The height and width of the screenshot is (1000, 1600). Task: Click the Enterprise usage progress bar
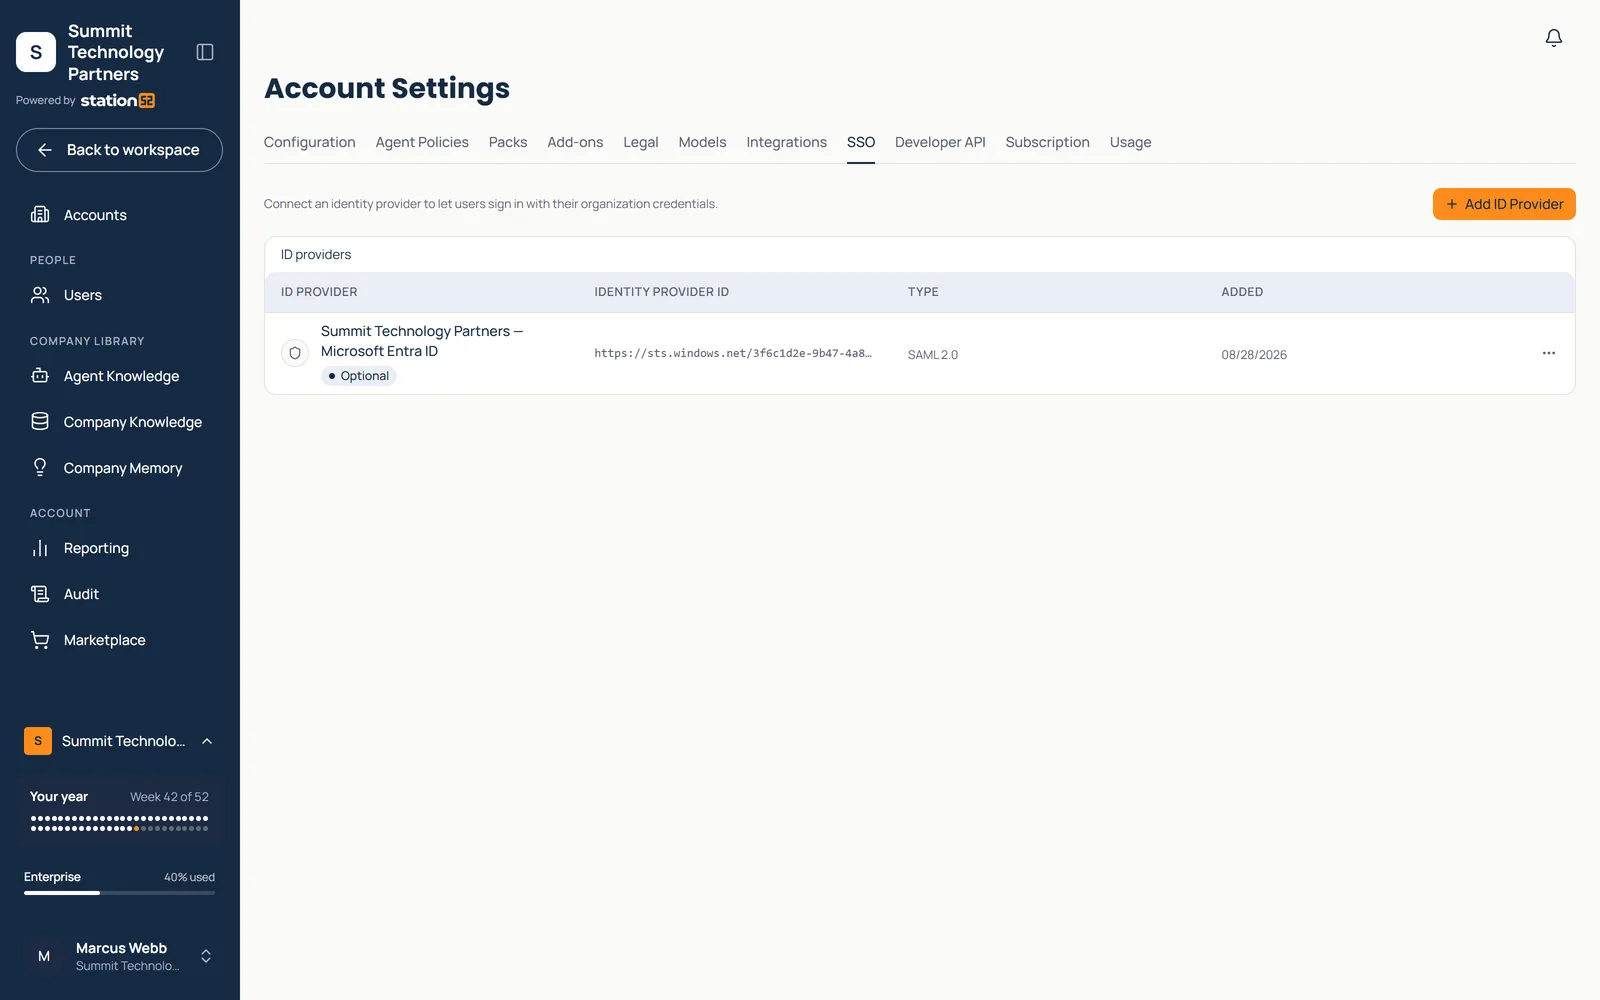(119, 892)
